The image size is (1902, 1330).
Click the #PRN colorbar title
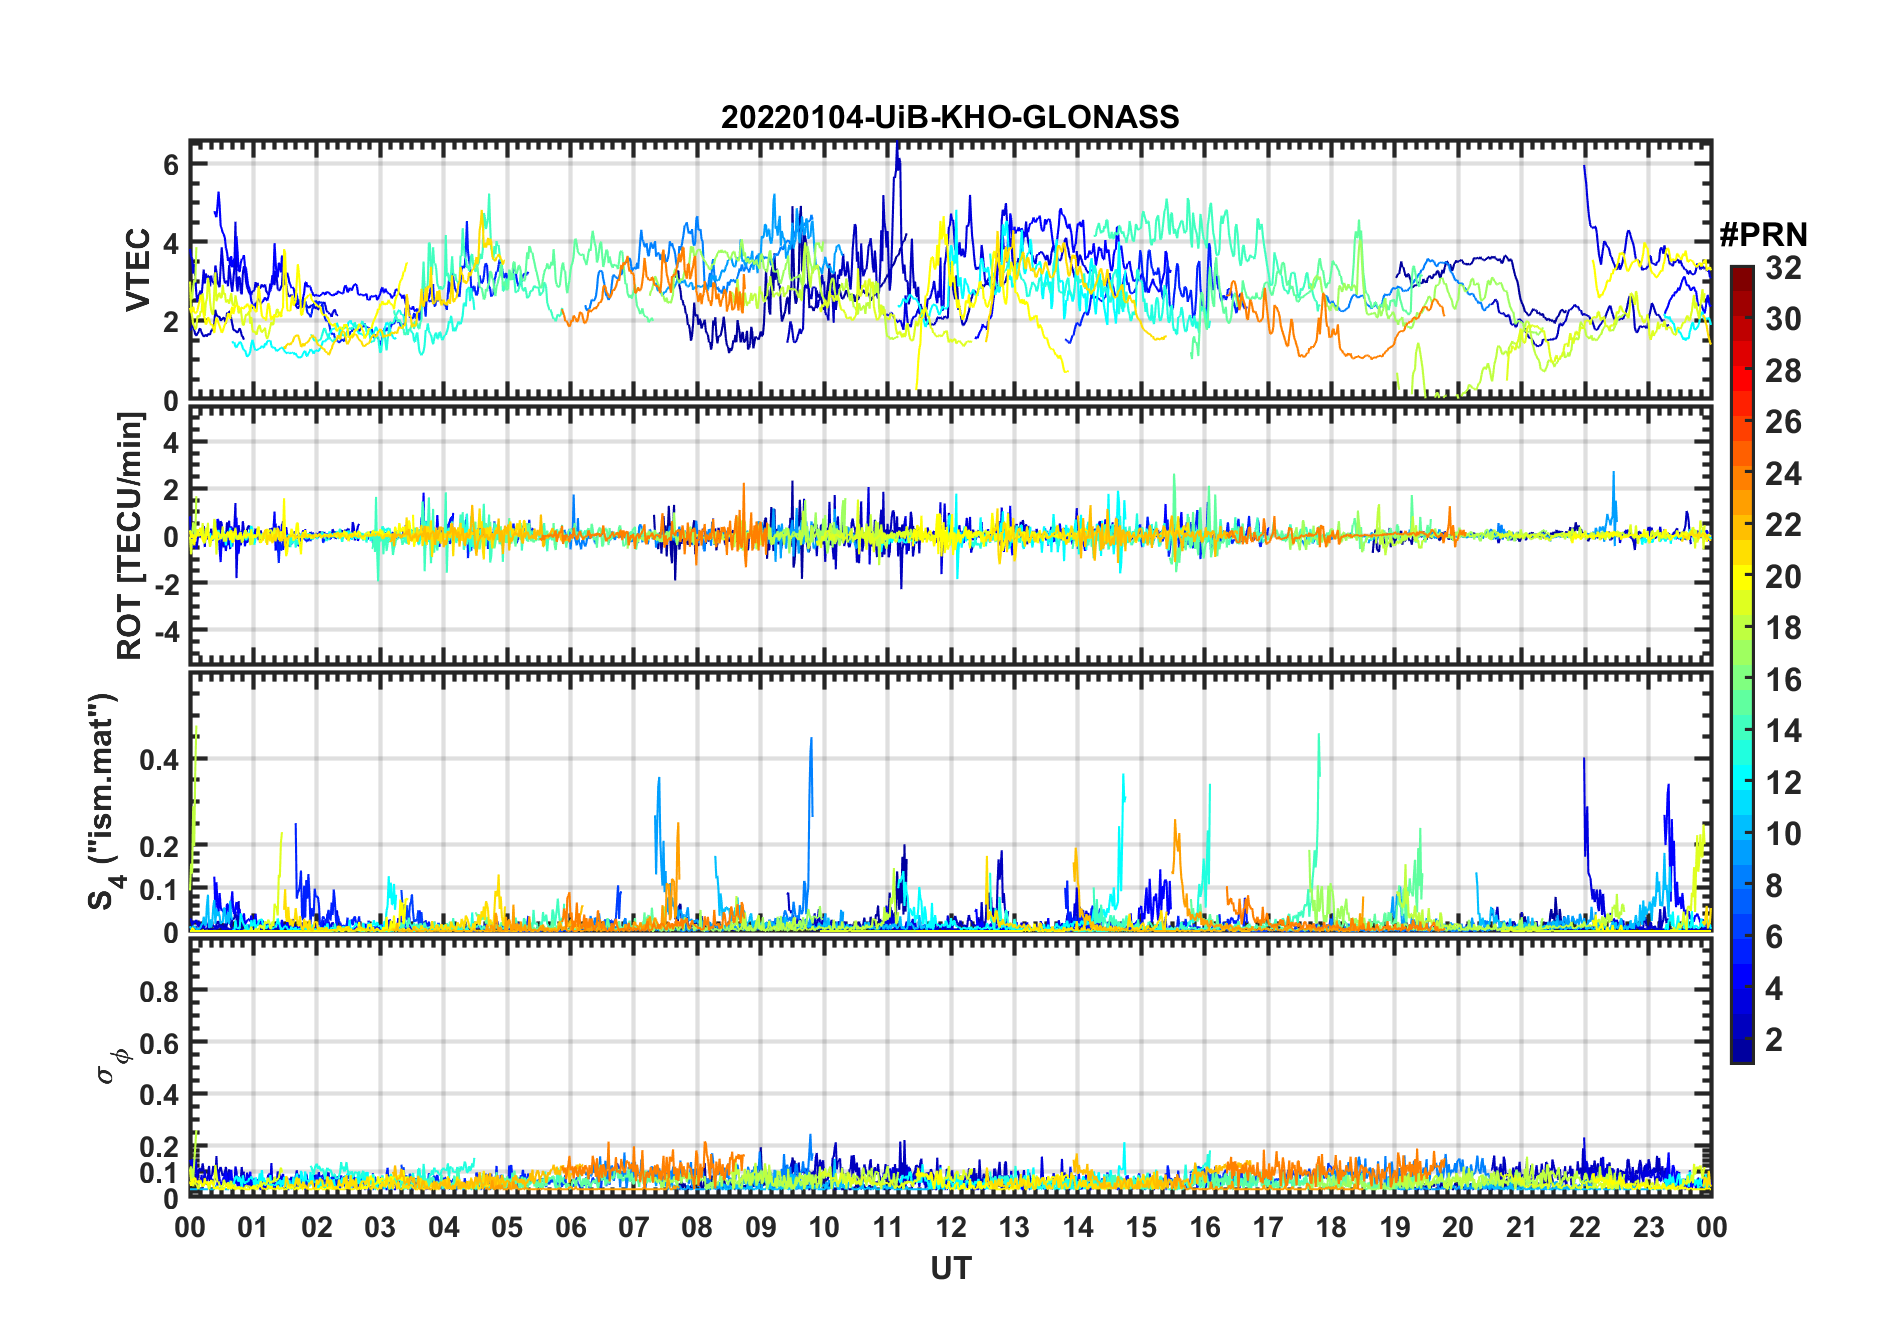click(1763, 235)
